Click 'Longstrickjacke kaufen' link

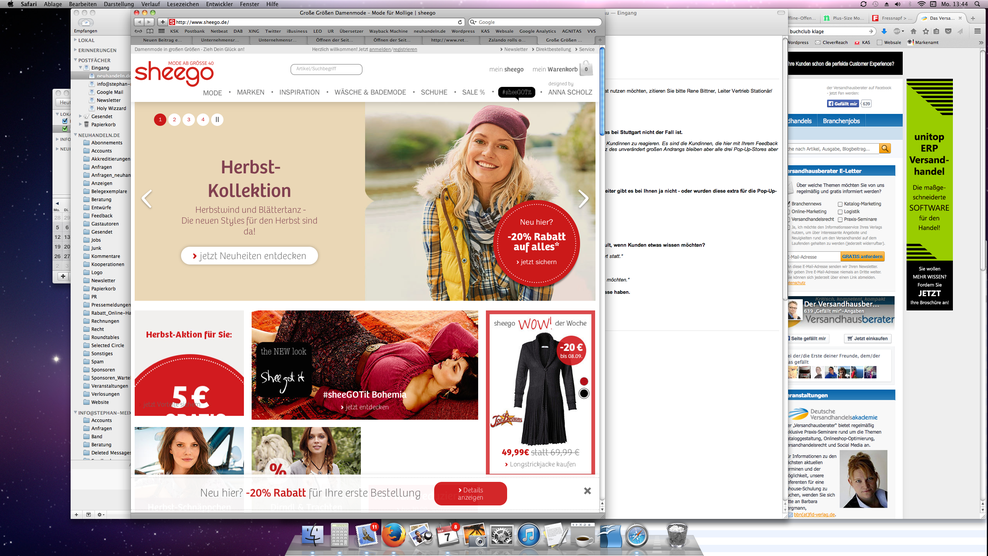[543, 465]
